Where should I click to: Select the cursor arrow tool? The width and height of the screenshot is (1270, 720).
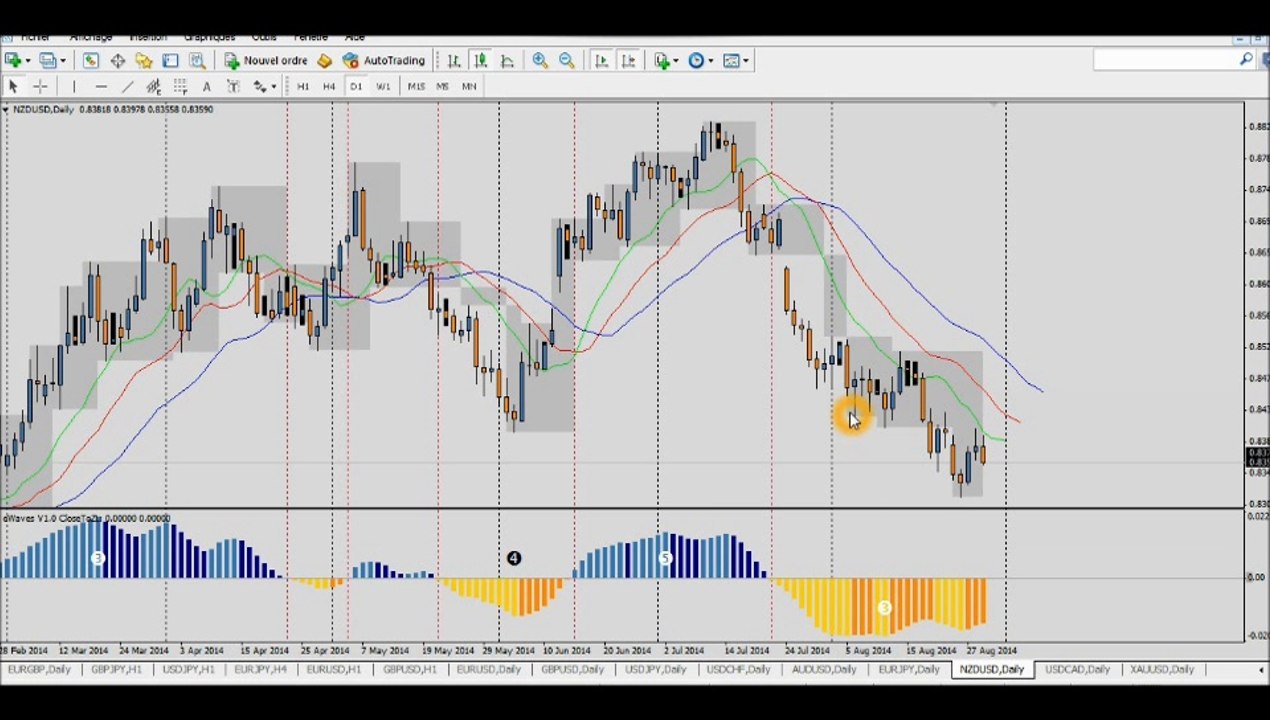click(13, 87)
